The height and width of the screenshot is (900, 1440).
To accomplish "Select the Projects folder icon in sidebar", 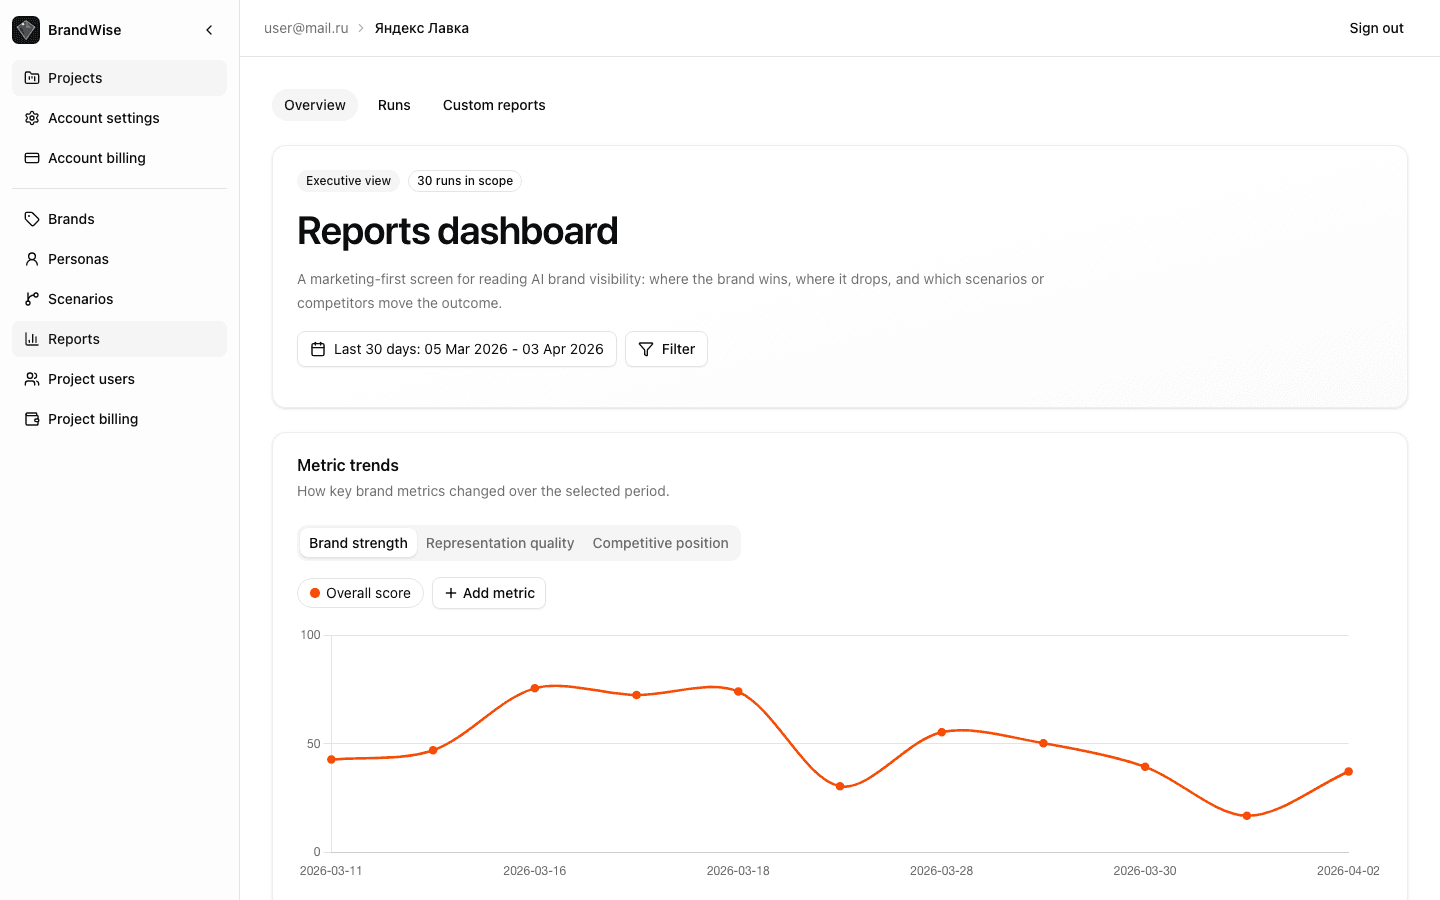I will 33,77.
